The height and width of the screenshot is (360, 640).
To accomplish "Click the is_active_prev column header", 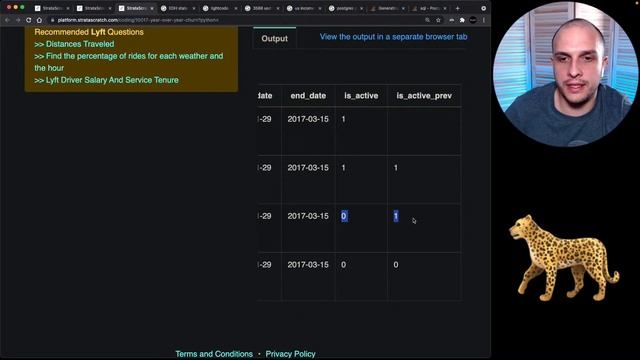I will (x=424, y=96).
